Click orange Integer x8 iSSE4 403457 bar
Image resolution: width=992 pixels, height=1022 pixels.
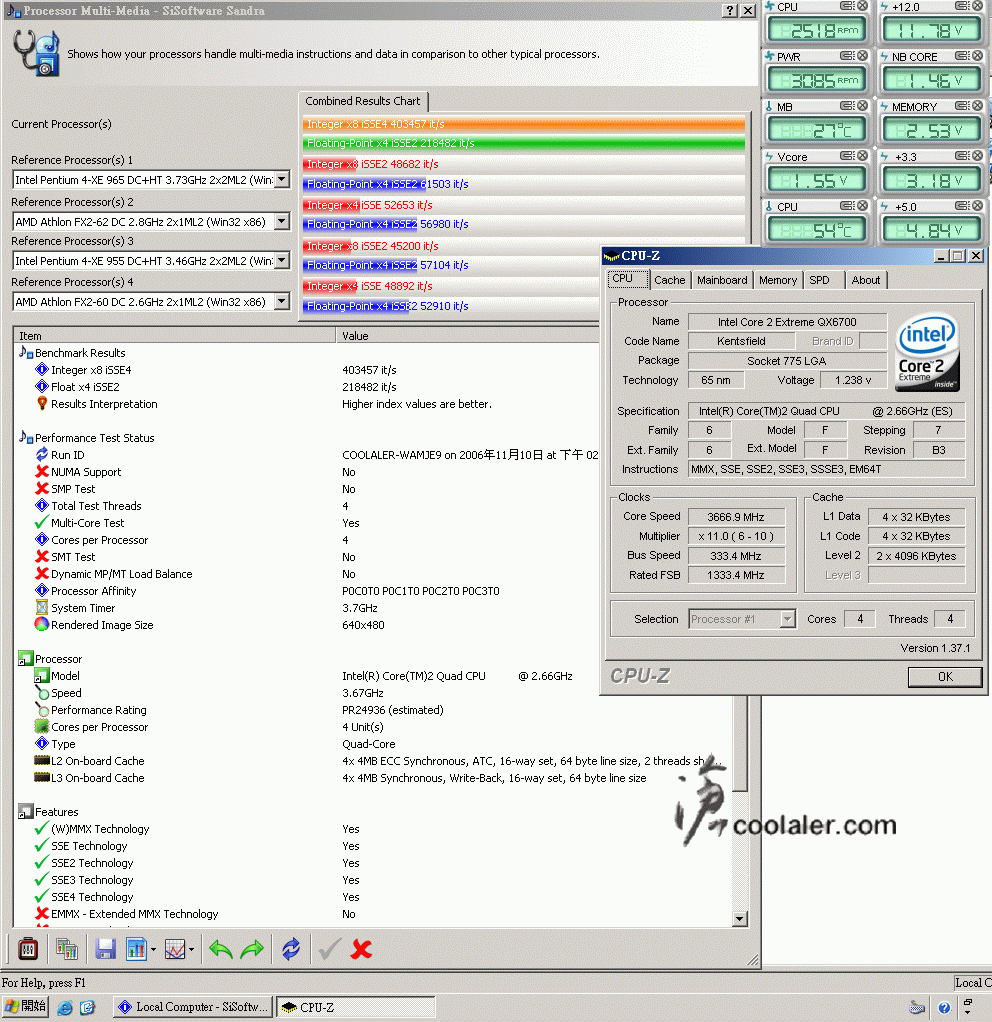(524, 124)
